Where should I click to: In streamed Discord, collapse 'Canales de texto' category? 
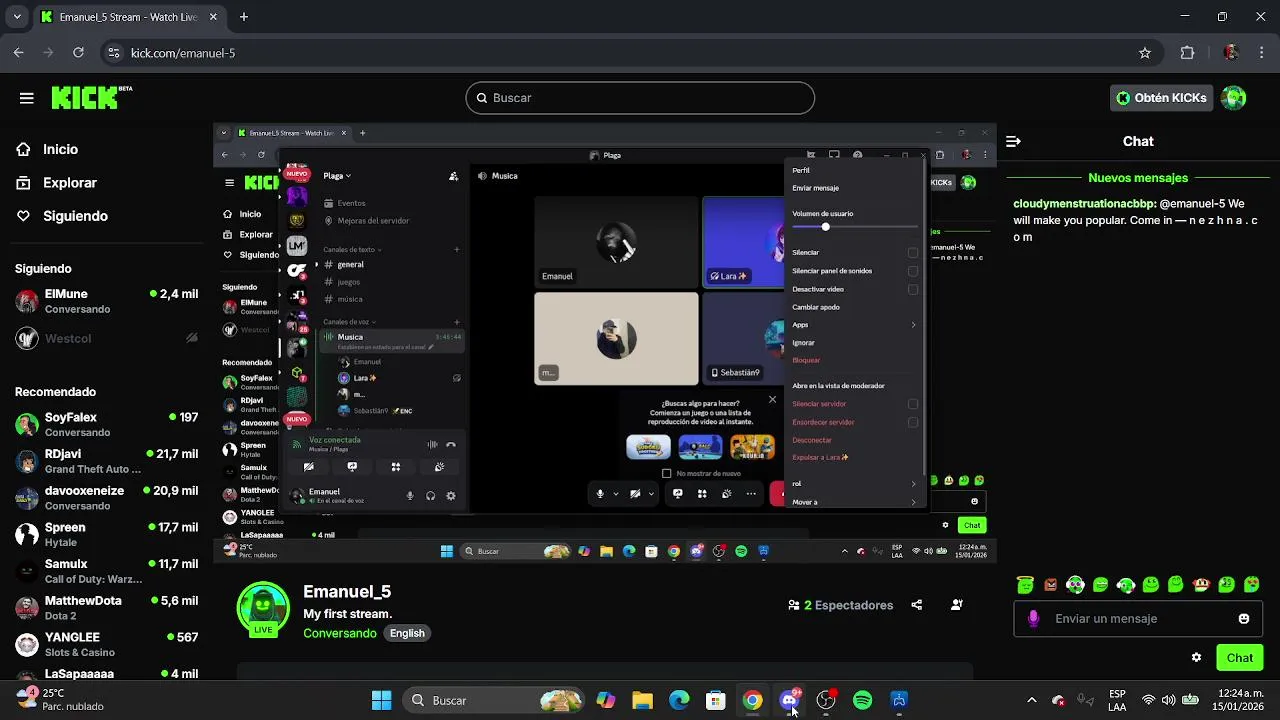click(x=352, y=249)
